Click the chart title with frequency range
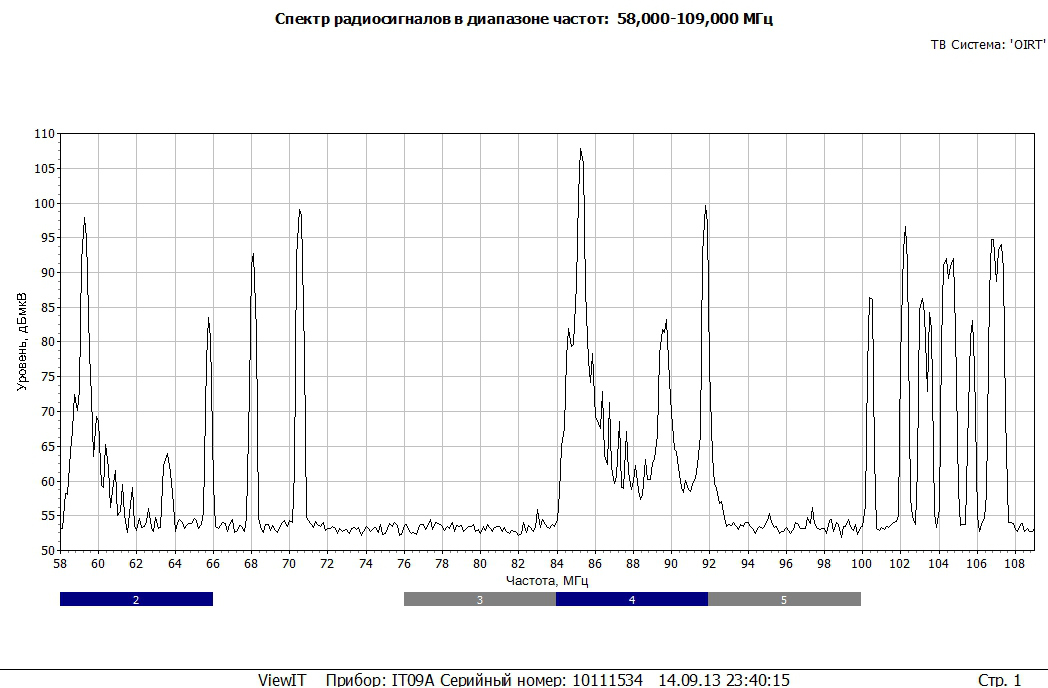 click(524, 19)
